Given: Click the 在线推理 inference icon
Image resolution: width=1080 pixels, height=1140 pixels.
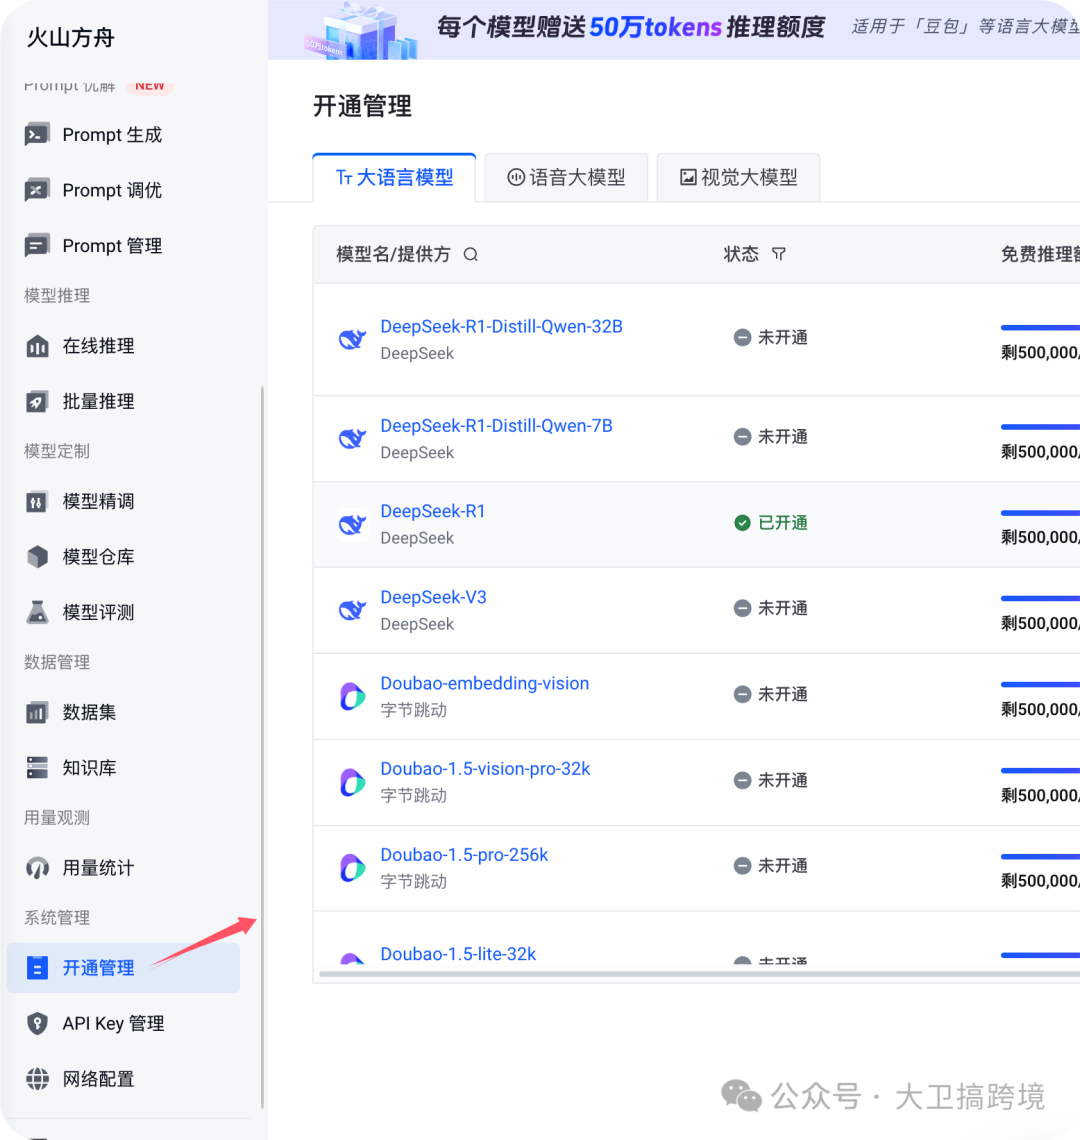Looking at the screenshot, I should 36,346.
